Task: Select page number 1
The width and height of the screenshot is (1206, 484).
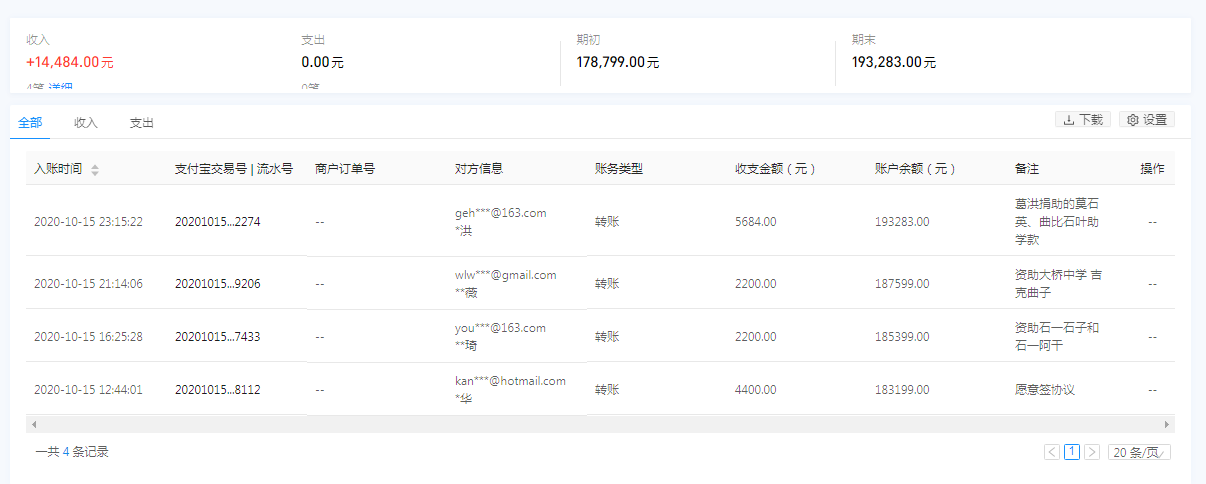Action: (x=1072, y=452)
